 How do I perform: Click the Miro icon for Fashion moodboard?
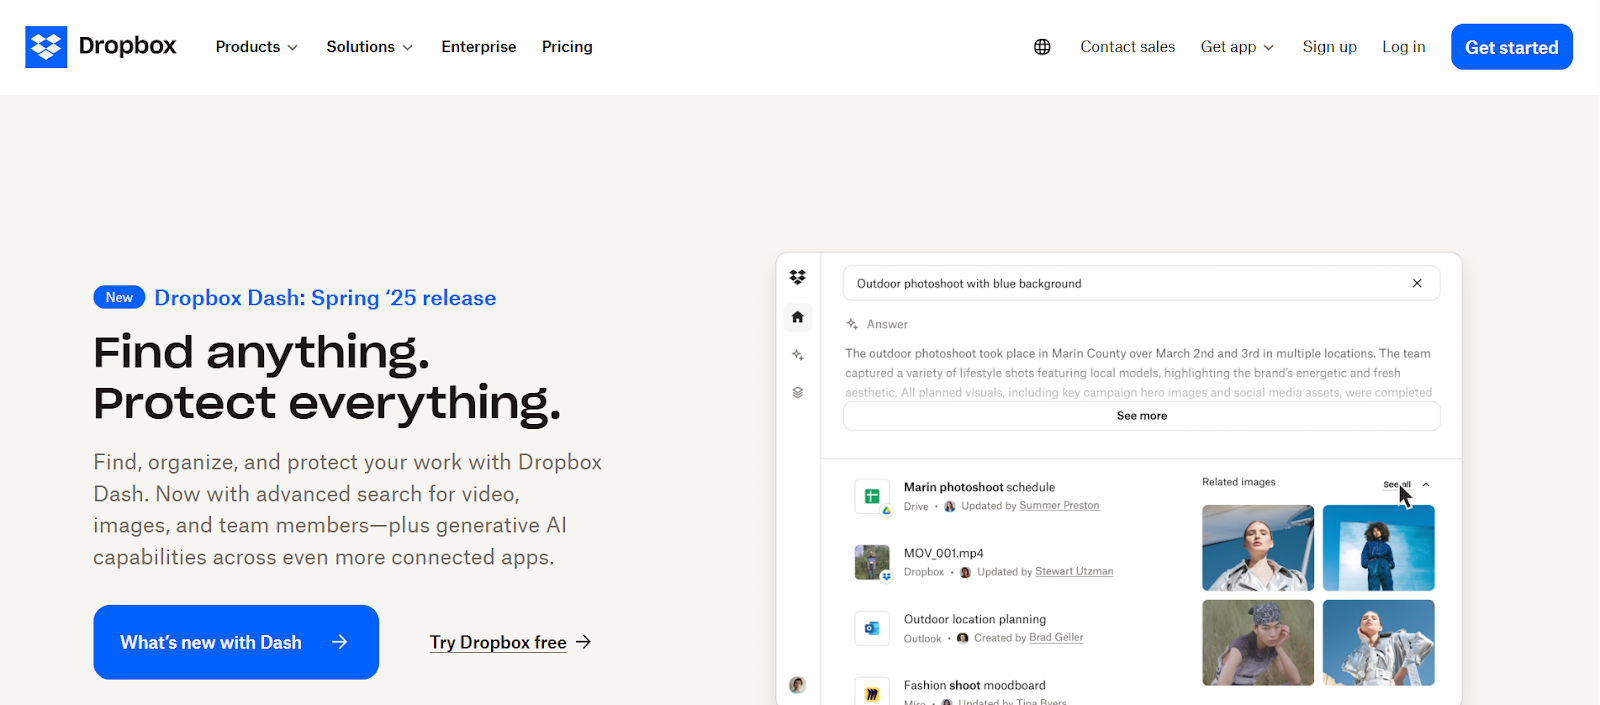point(872,692)
